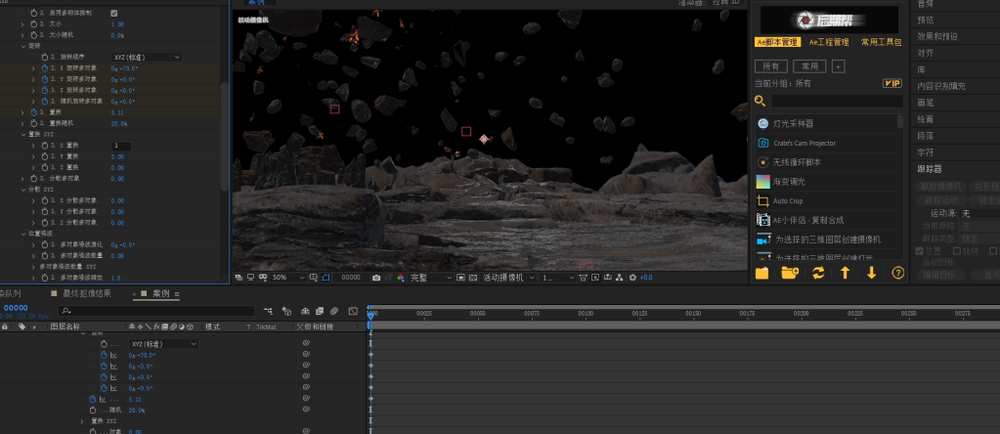
Task: Switch to the 常用工具包 tab
Action: coord(881,42)
